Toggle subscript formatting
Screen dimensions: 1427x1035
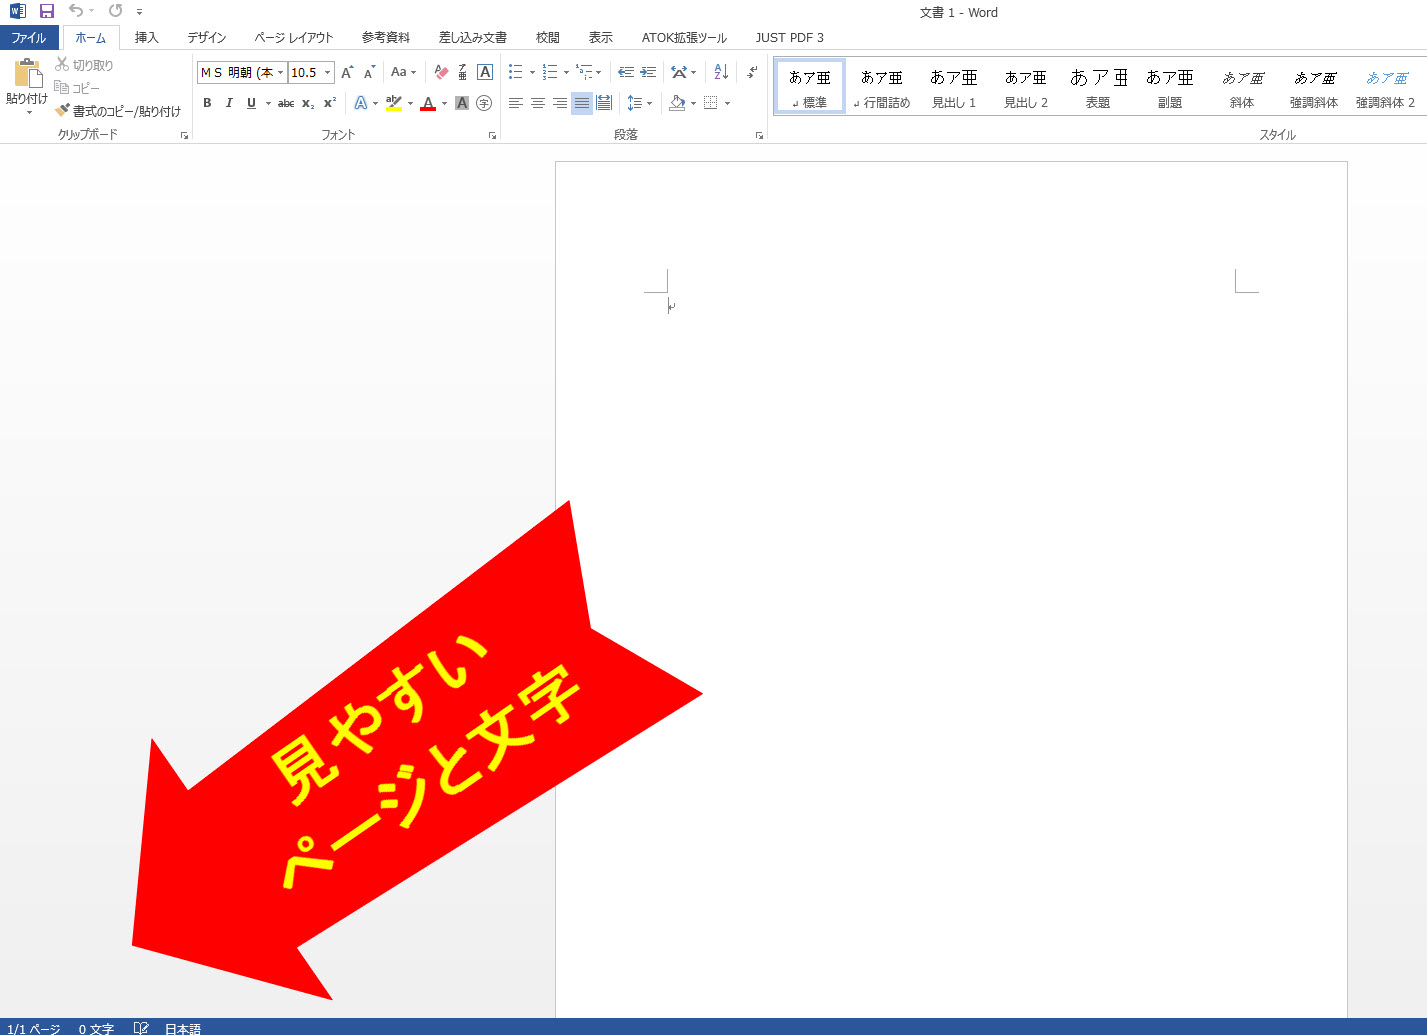pos(308,103)
